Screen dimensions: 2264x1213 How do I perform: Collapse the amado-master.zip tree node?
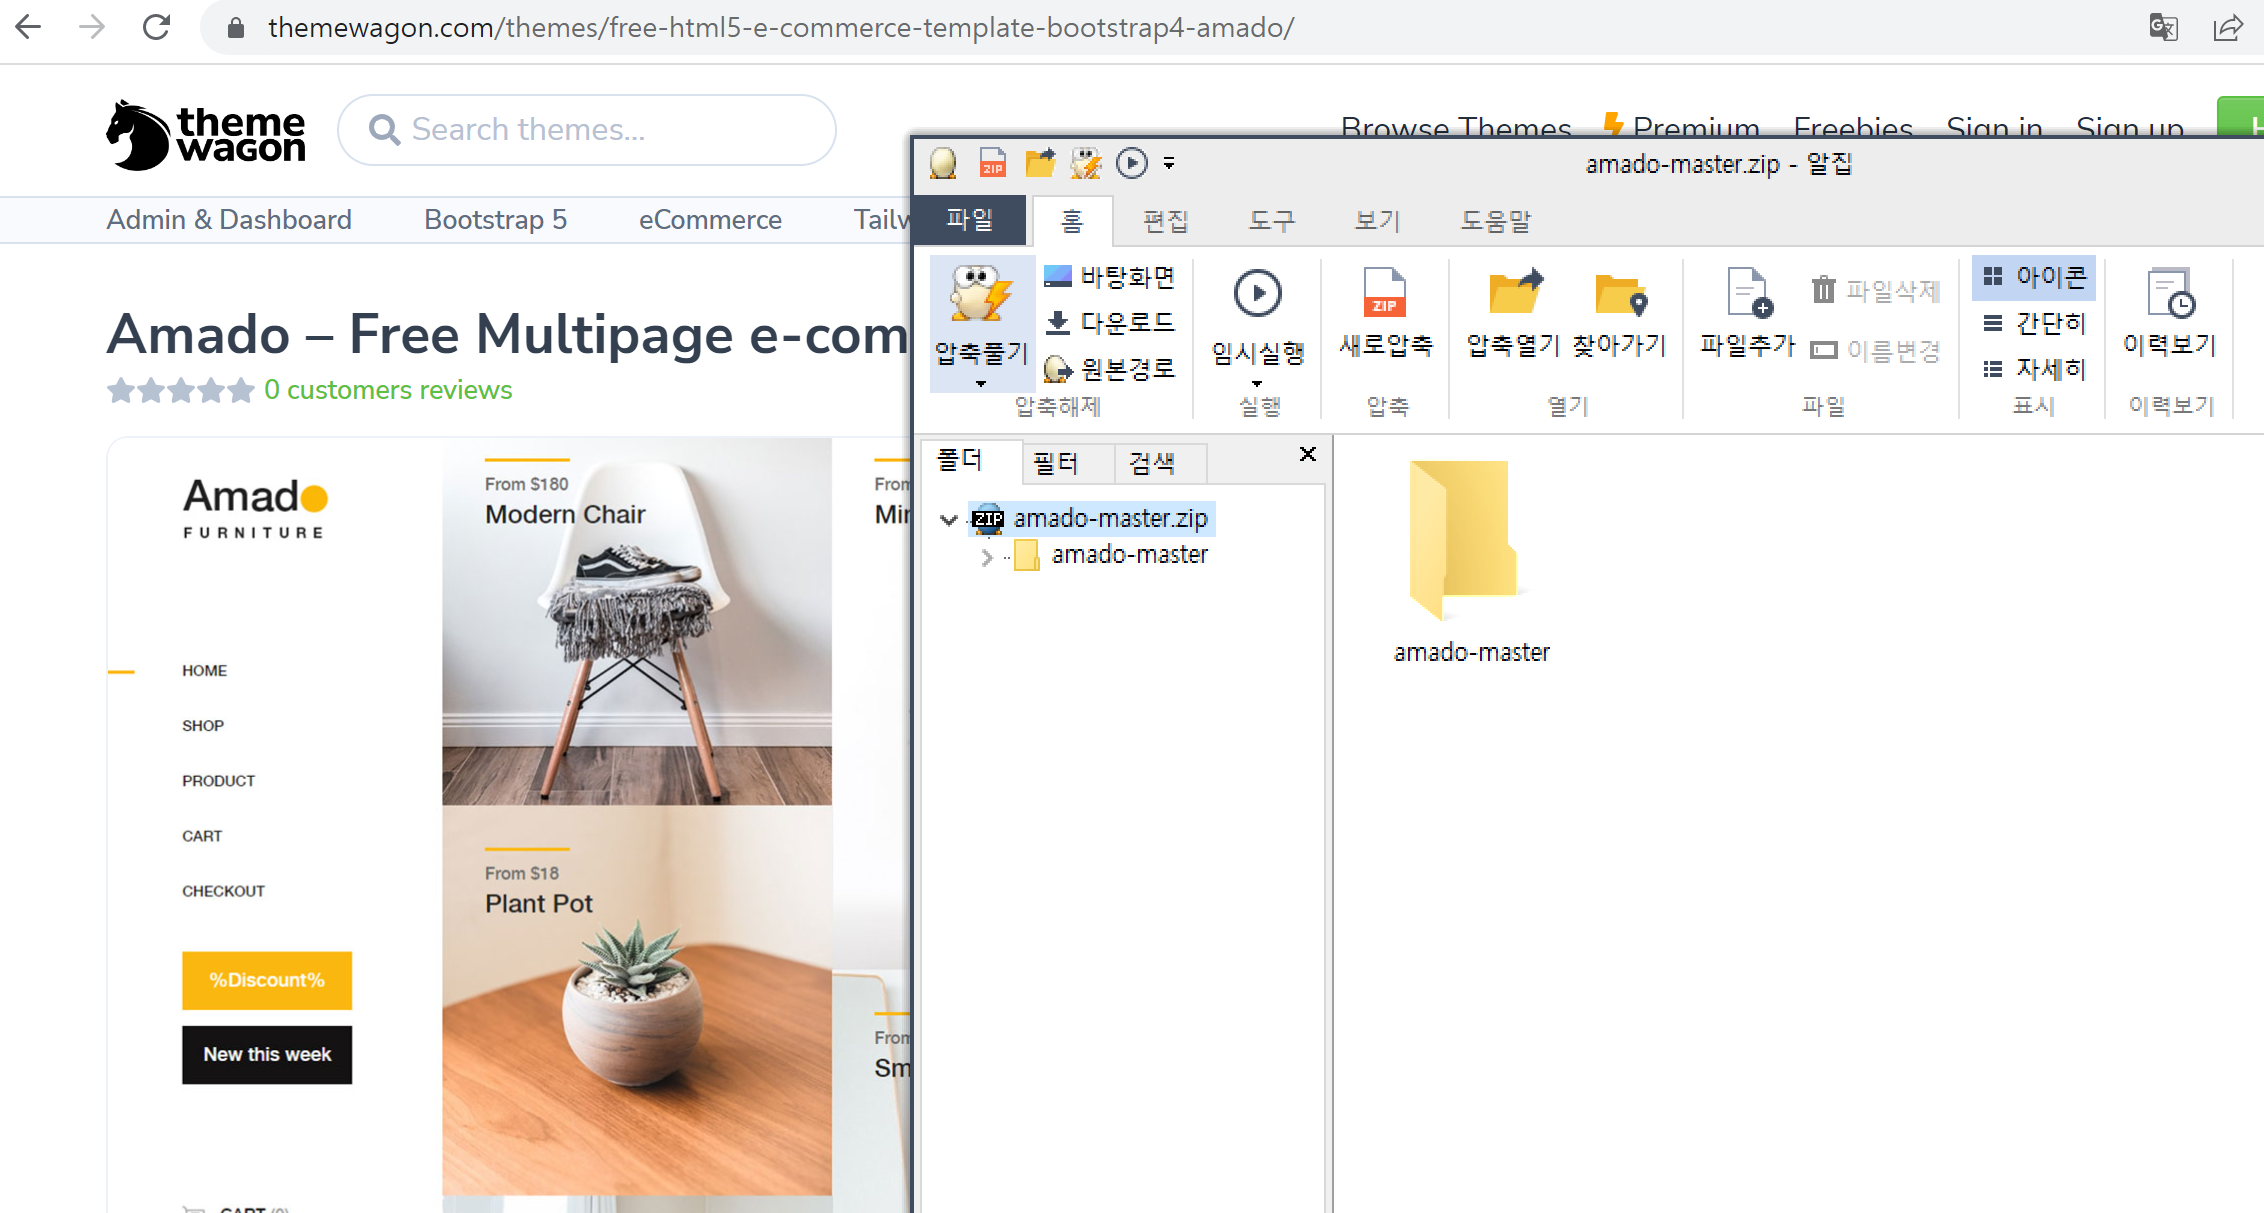(x=949, y=519)
